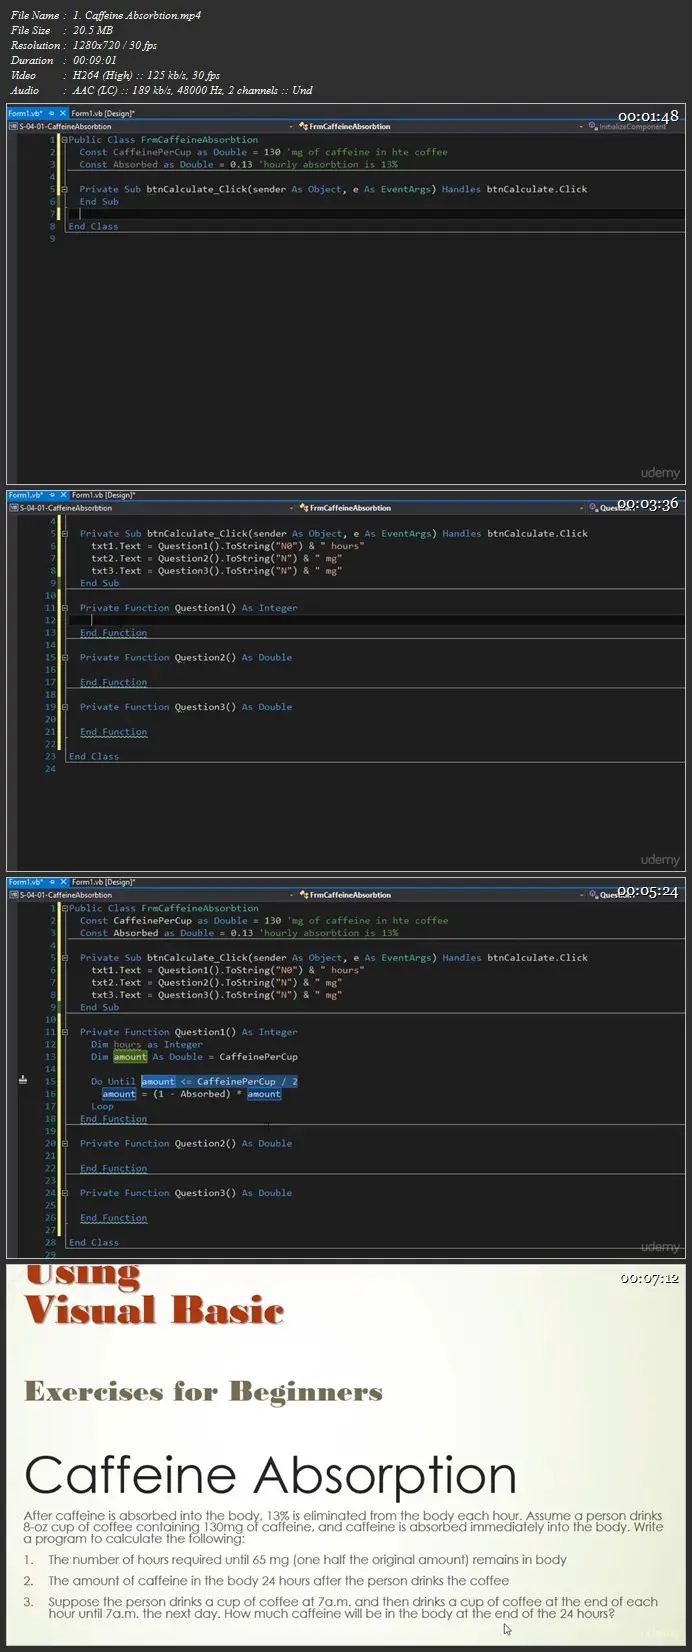
Task: Collapse Question3 function on line 24 in the 00:05:24 frame
Action: coord(64,1193)
